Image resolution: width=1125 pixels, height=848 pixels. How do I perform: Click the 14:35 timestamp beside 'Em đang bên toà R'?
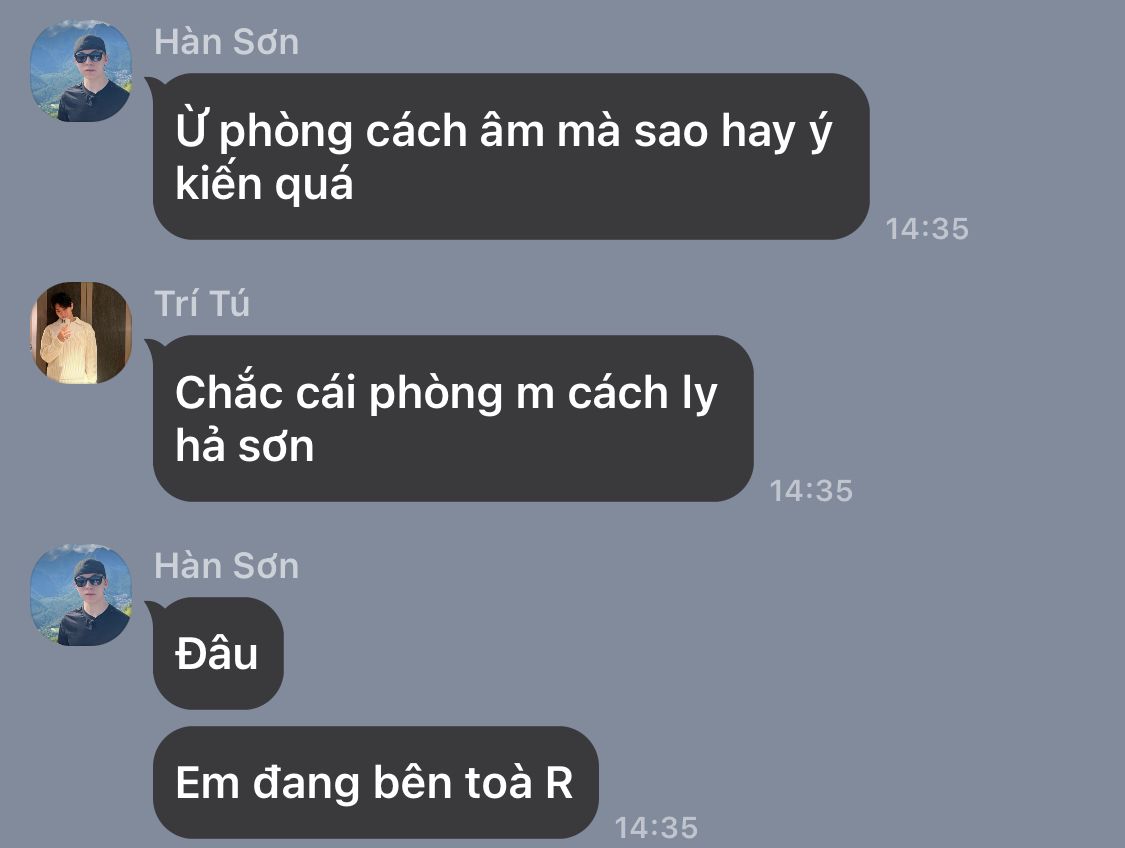(656, 827)
